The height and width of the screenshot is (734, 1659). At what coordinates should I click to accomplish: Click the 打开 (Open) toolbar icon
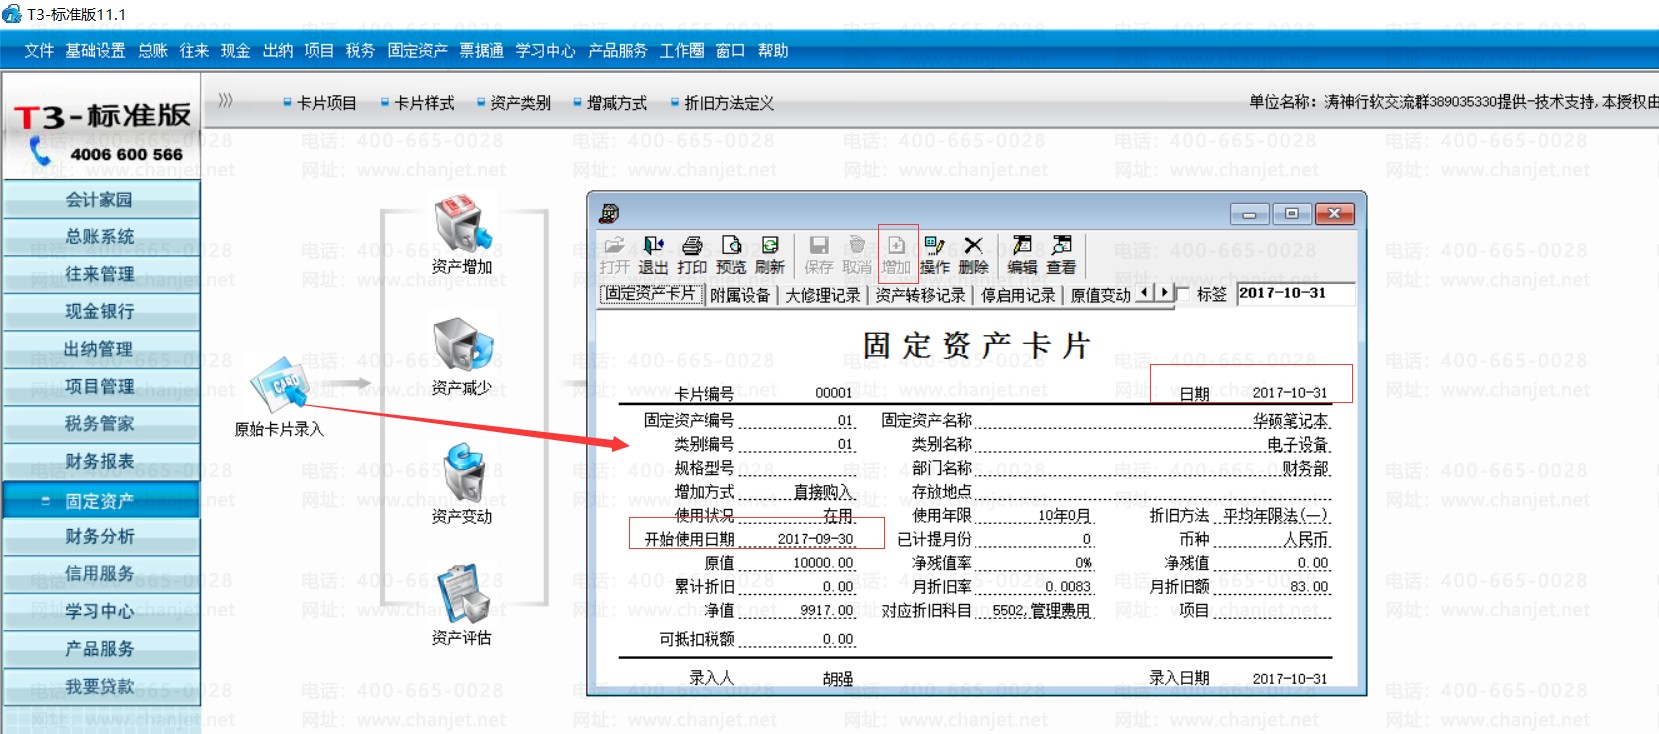614,256
